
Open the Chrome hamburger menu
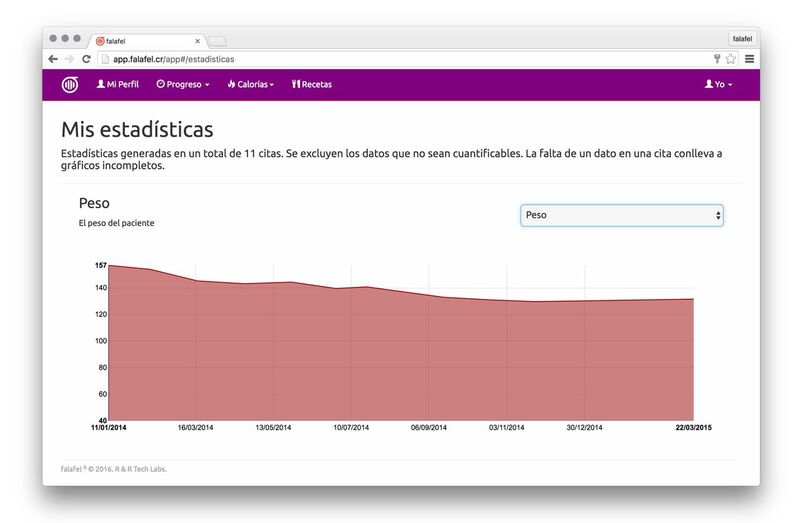pyautogui.click(x=749, y=59)
